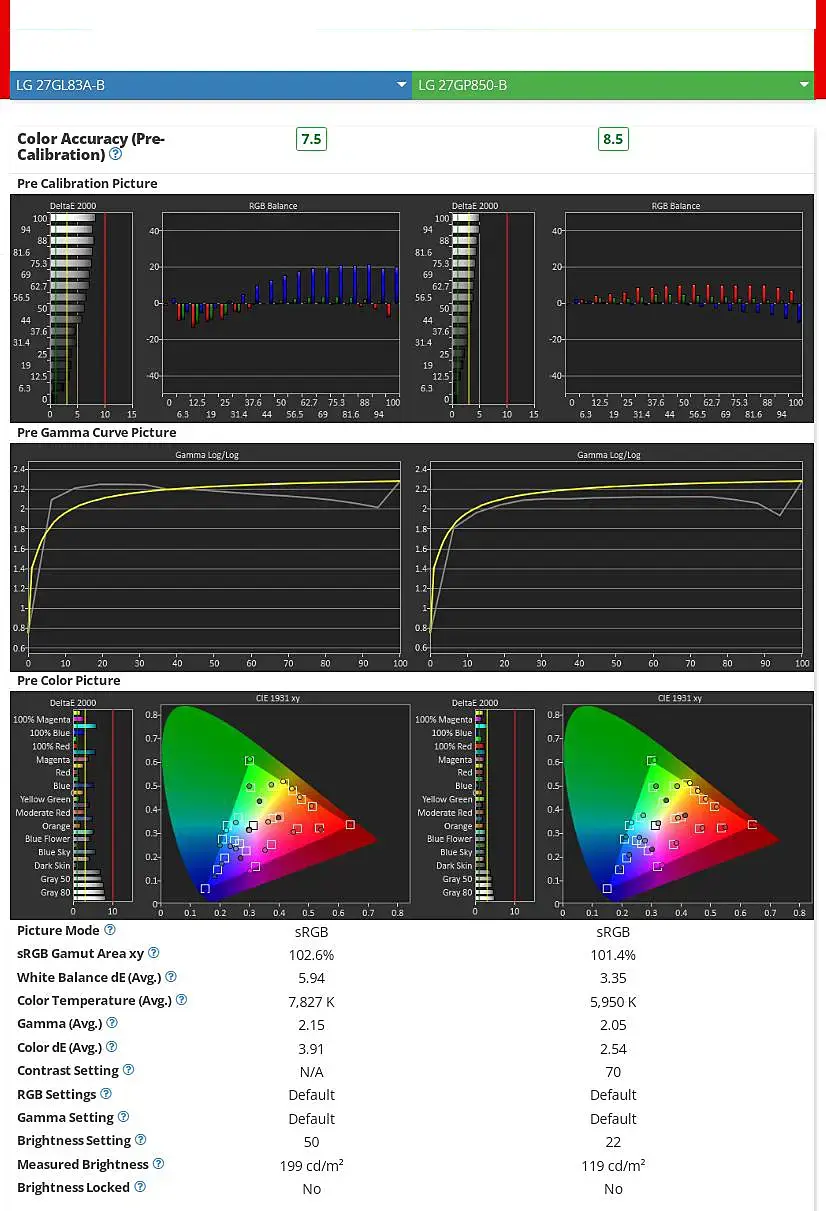The height and width of the screenshot is (1211, 826).
Task: Open help icon beside Color dE (Avg.)
Action: click(111, 1047)
